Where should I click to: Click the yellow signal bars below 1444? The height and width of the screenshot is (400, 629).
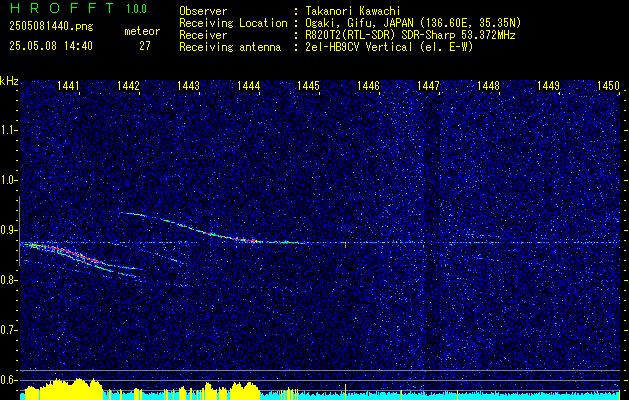(245, 391)
